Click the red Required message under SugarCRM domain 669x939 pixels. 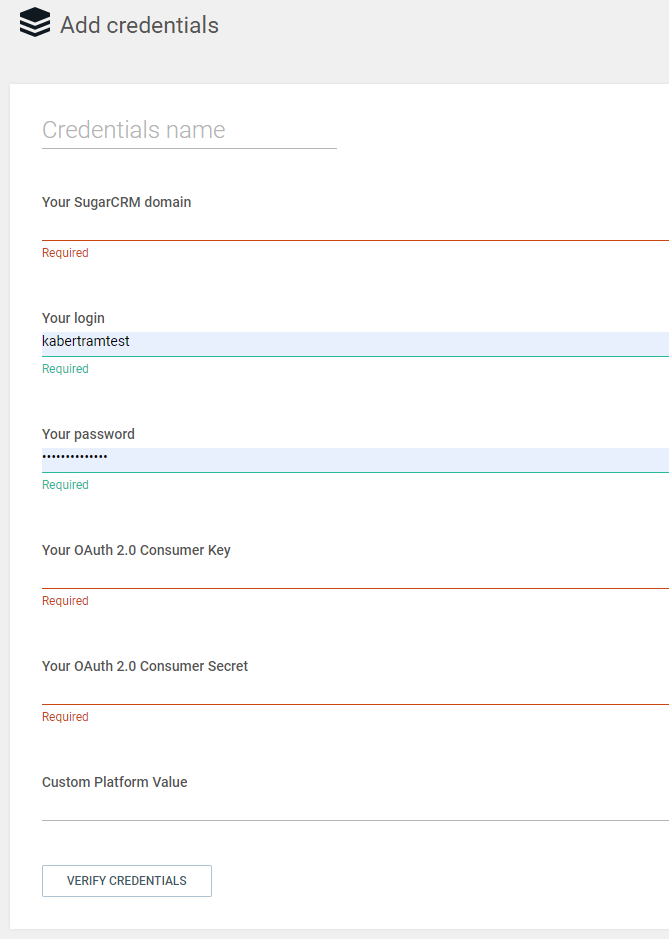coord(65,253)
